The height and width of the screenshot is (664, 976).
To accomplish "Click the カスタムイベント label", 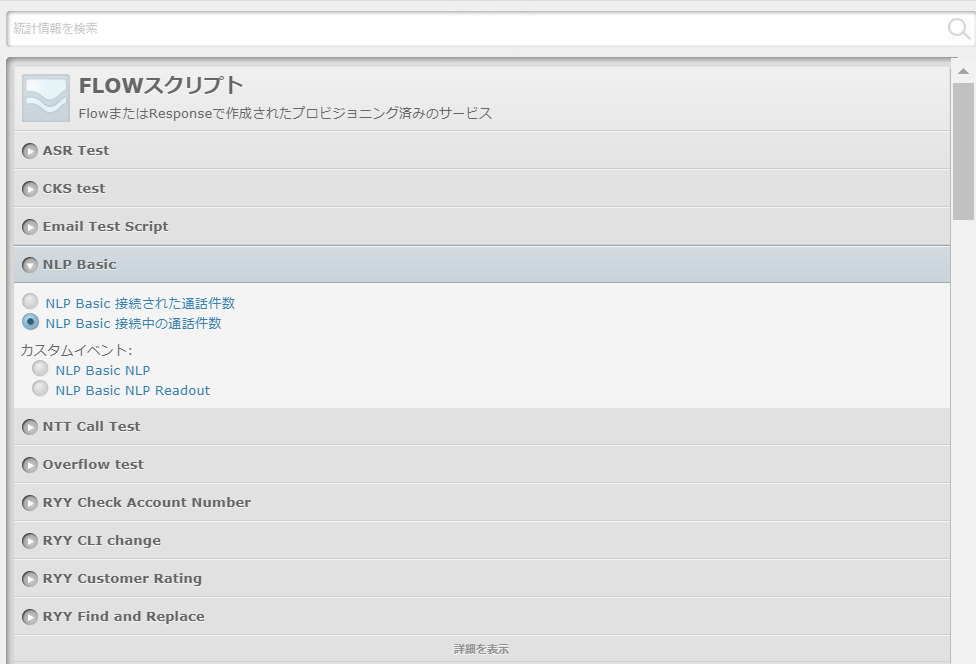I will coord(76,350).
